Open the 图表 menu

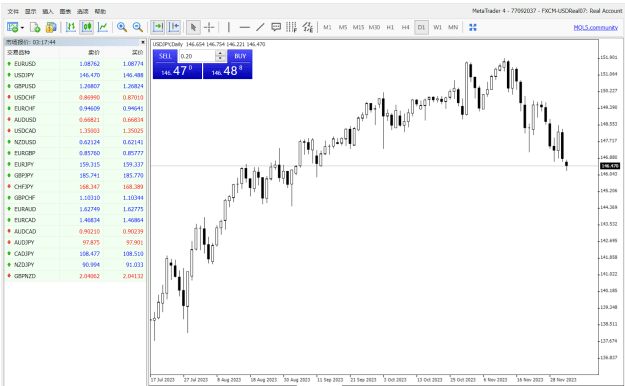[x=65, y=11]
